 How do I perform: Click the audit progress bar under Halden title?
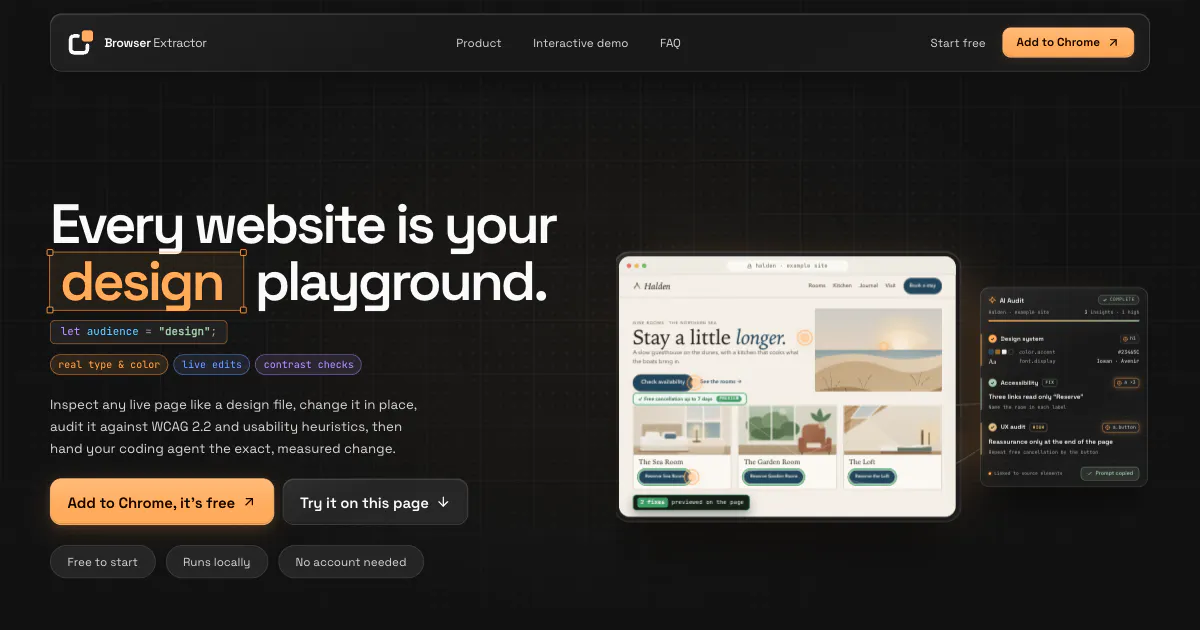(x=1064, y=321)
